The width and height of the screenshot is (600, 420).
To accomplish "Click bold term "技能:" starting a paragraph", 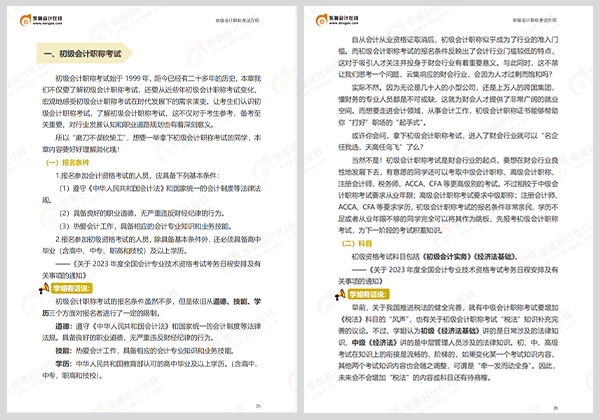I will pyautogui.click(x=64, y=351).
